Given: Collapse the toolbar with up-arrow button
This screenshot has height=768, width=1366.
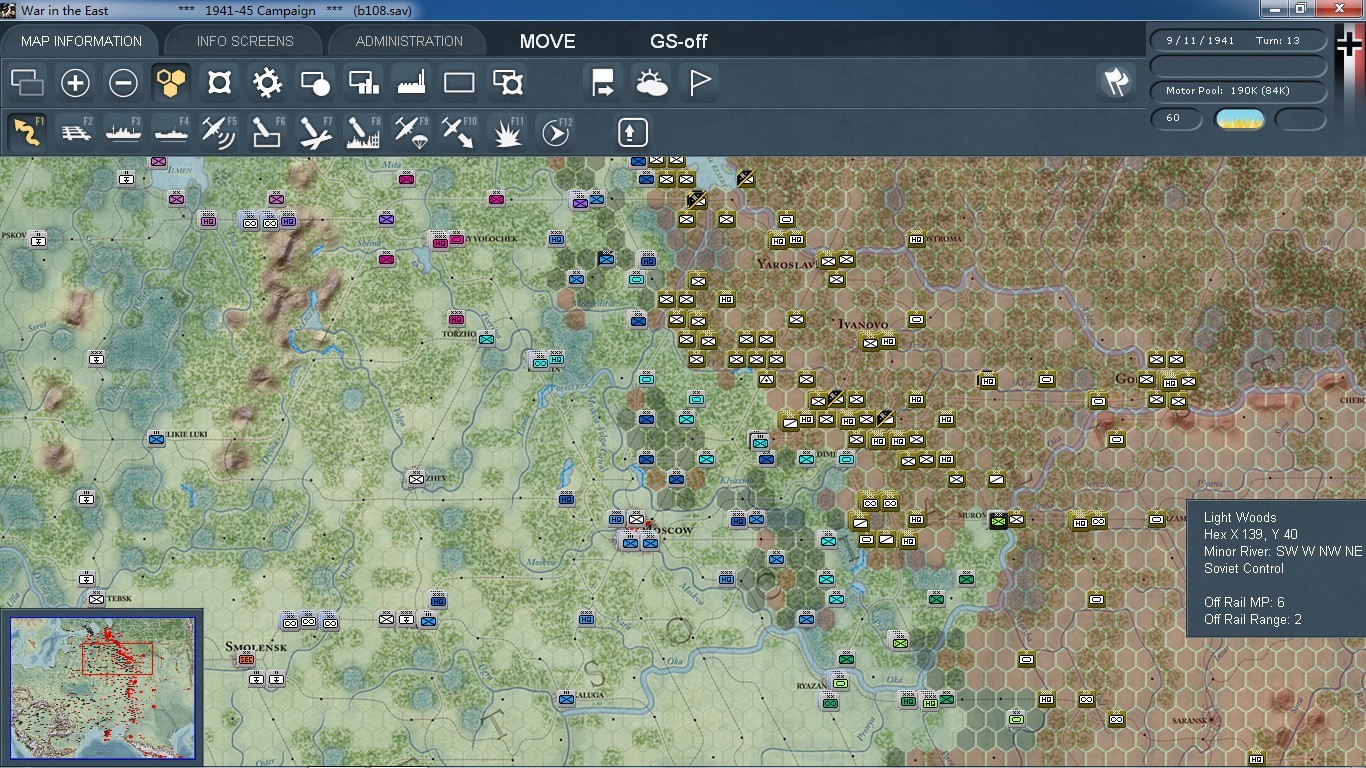Looking at the screenshot, I should (x=631, y=132).
